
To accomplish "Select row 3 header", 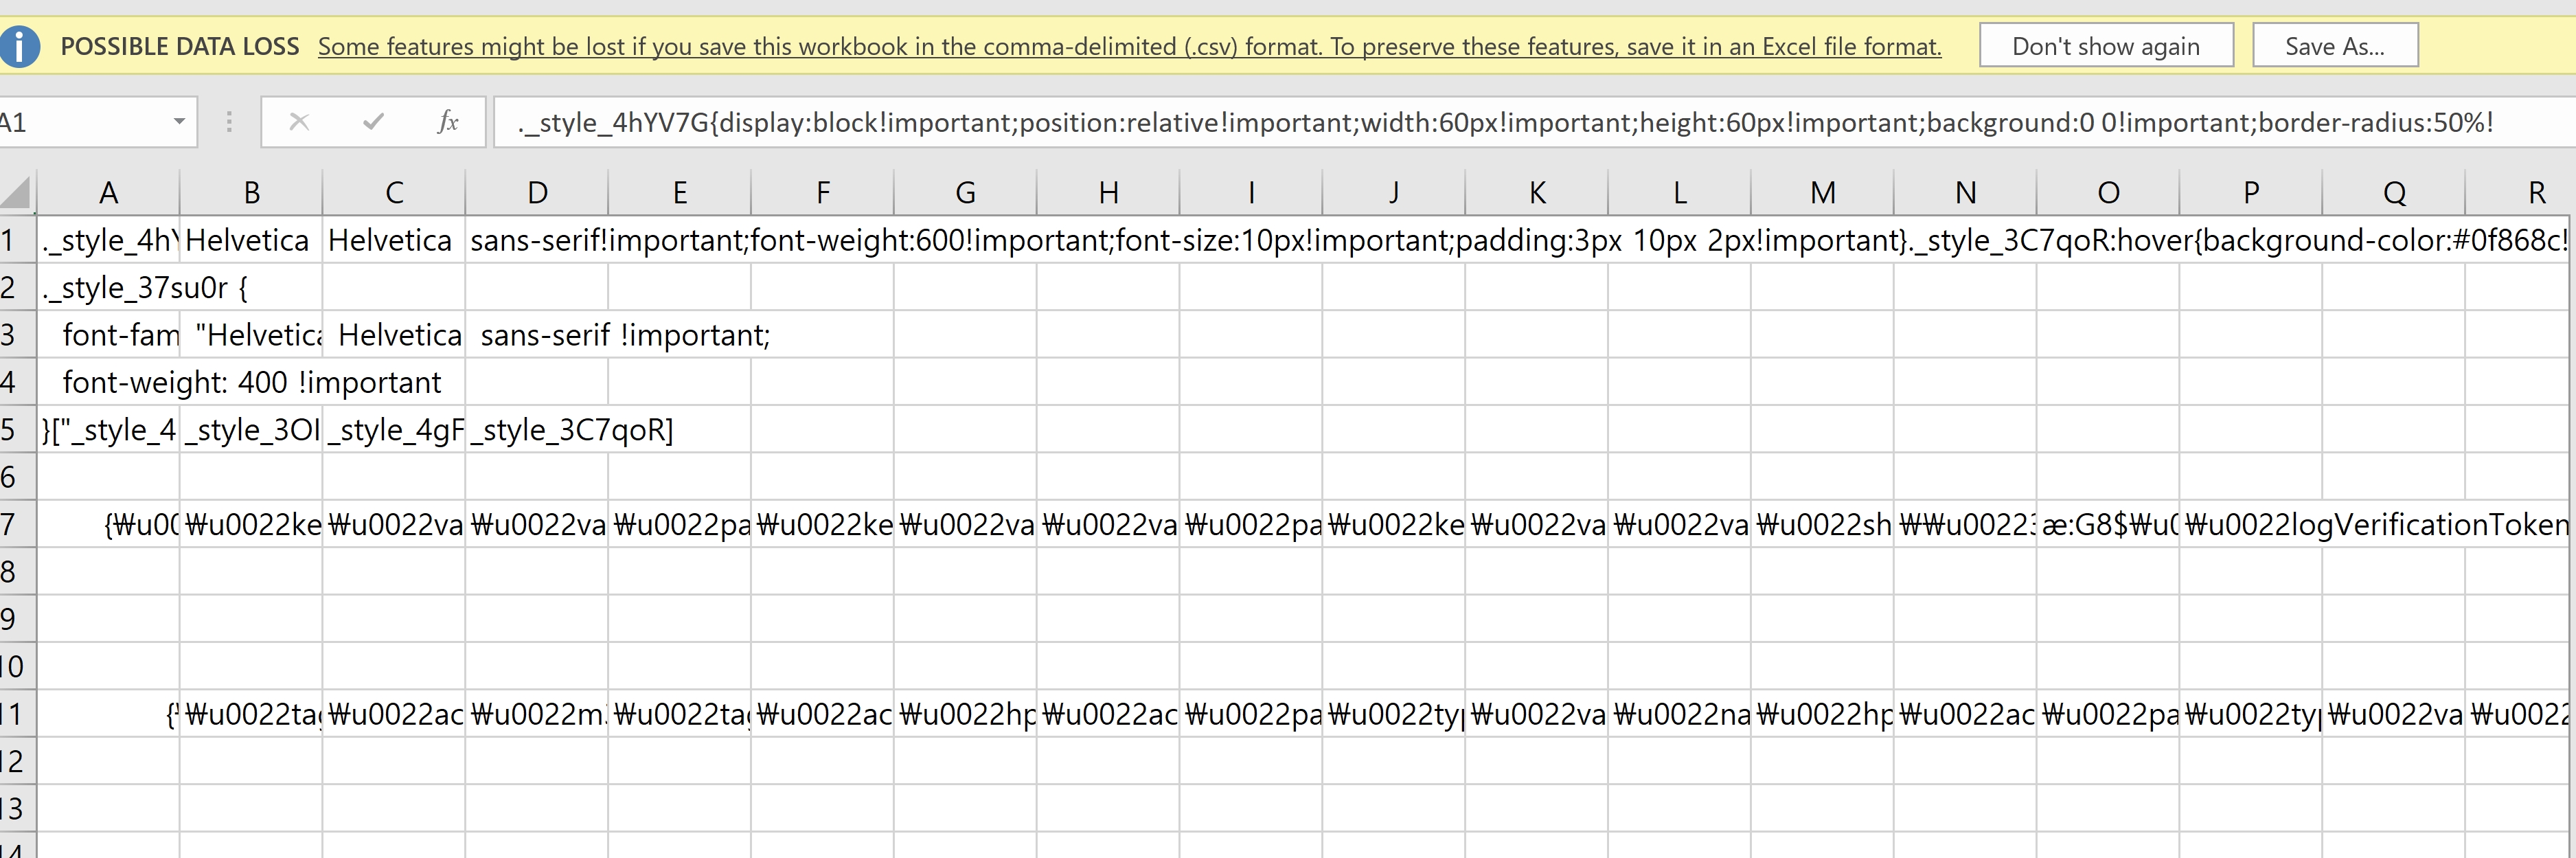I will tap(17, 335).
